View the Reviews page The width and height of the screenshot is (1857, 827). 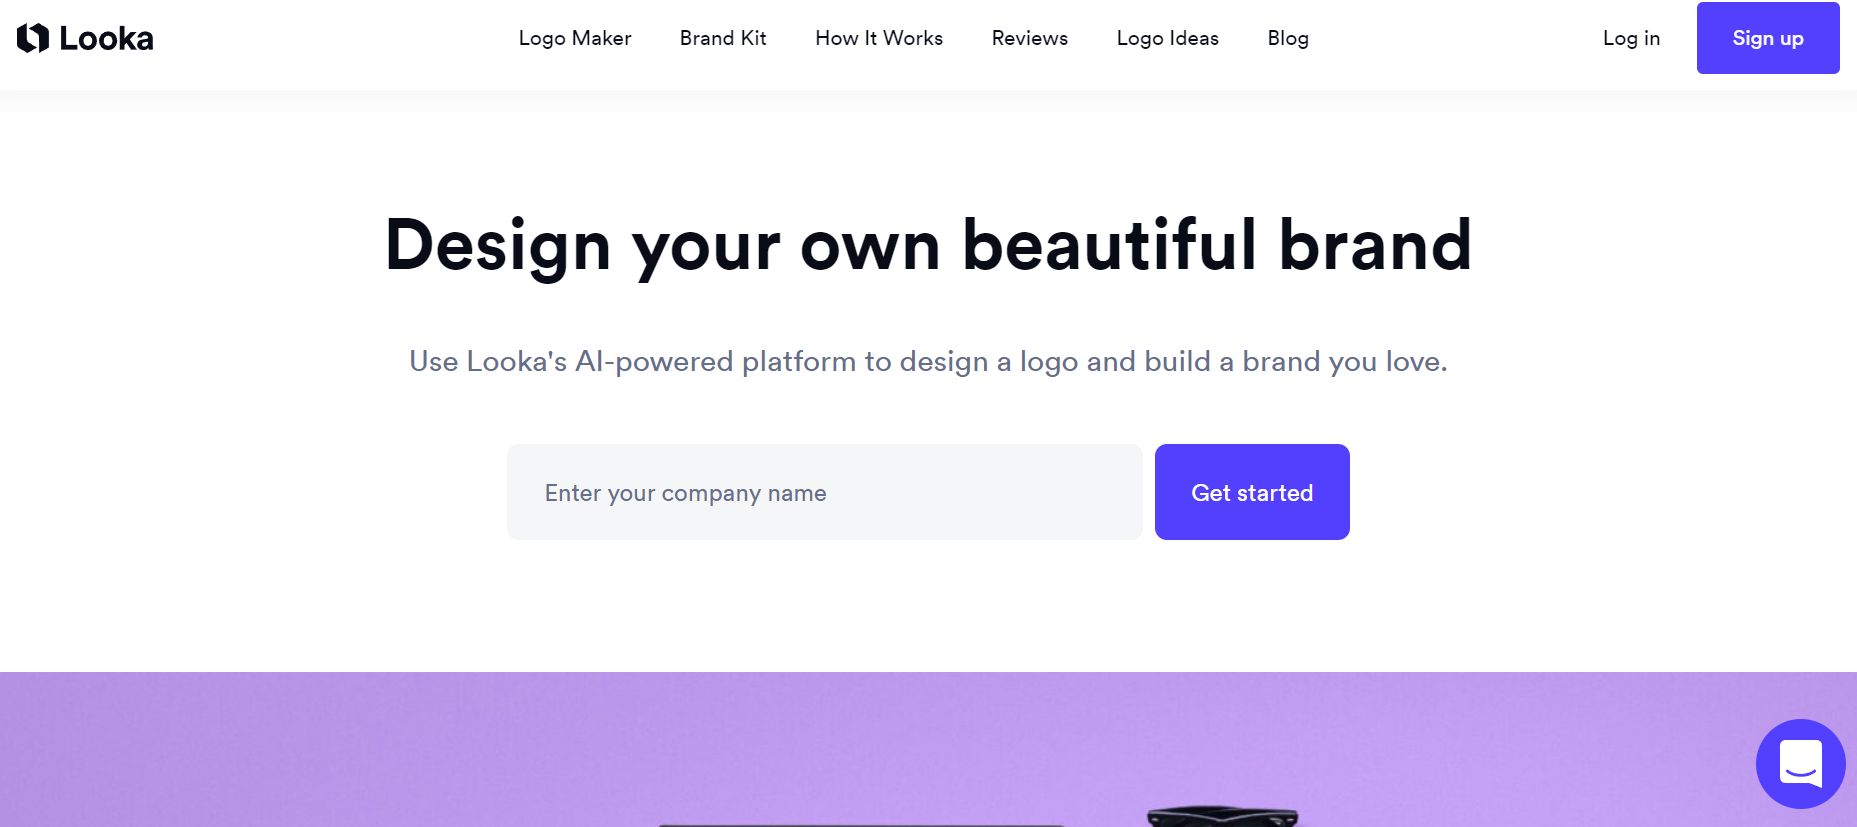click(1030, 38)
